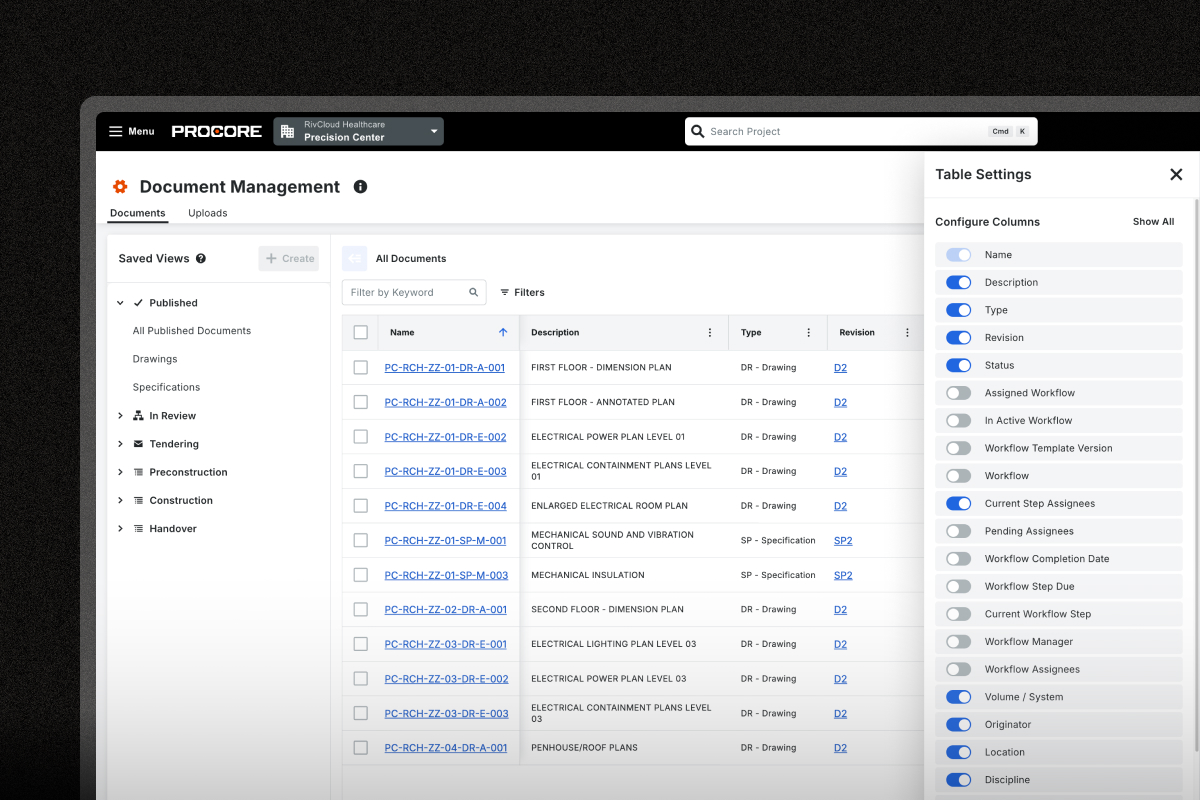The width and height of the screenshot is (1200, 800).
Task: Open document PC-RCH-ZZ-01-DR-A-002
Action: click(445, 402)
